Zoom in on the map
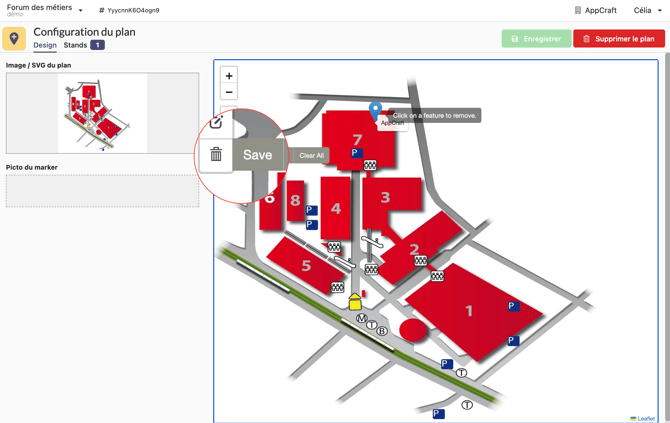The height and width of the screenshot is (423, 670). tap(229, 76)
